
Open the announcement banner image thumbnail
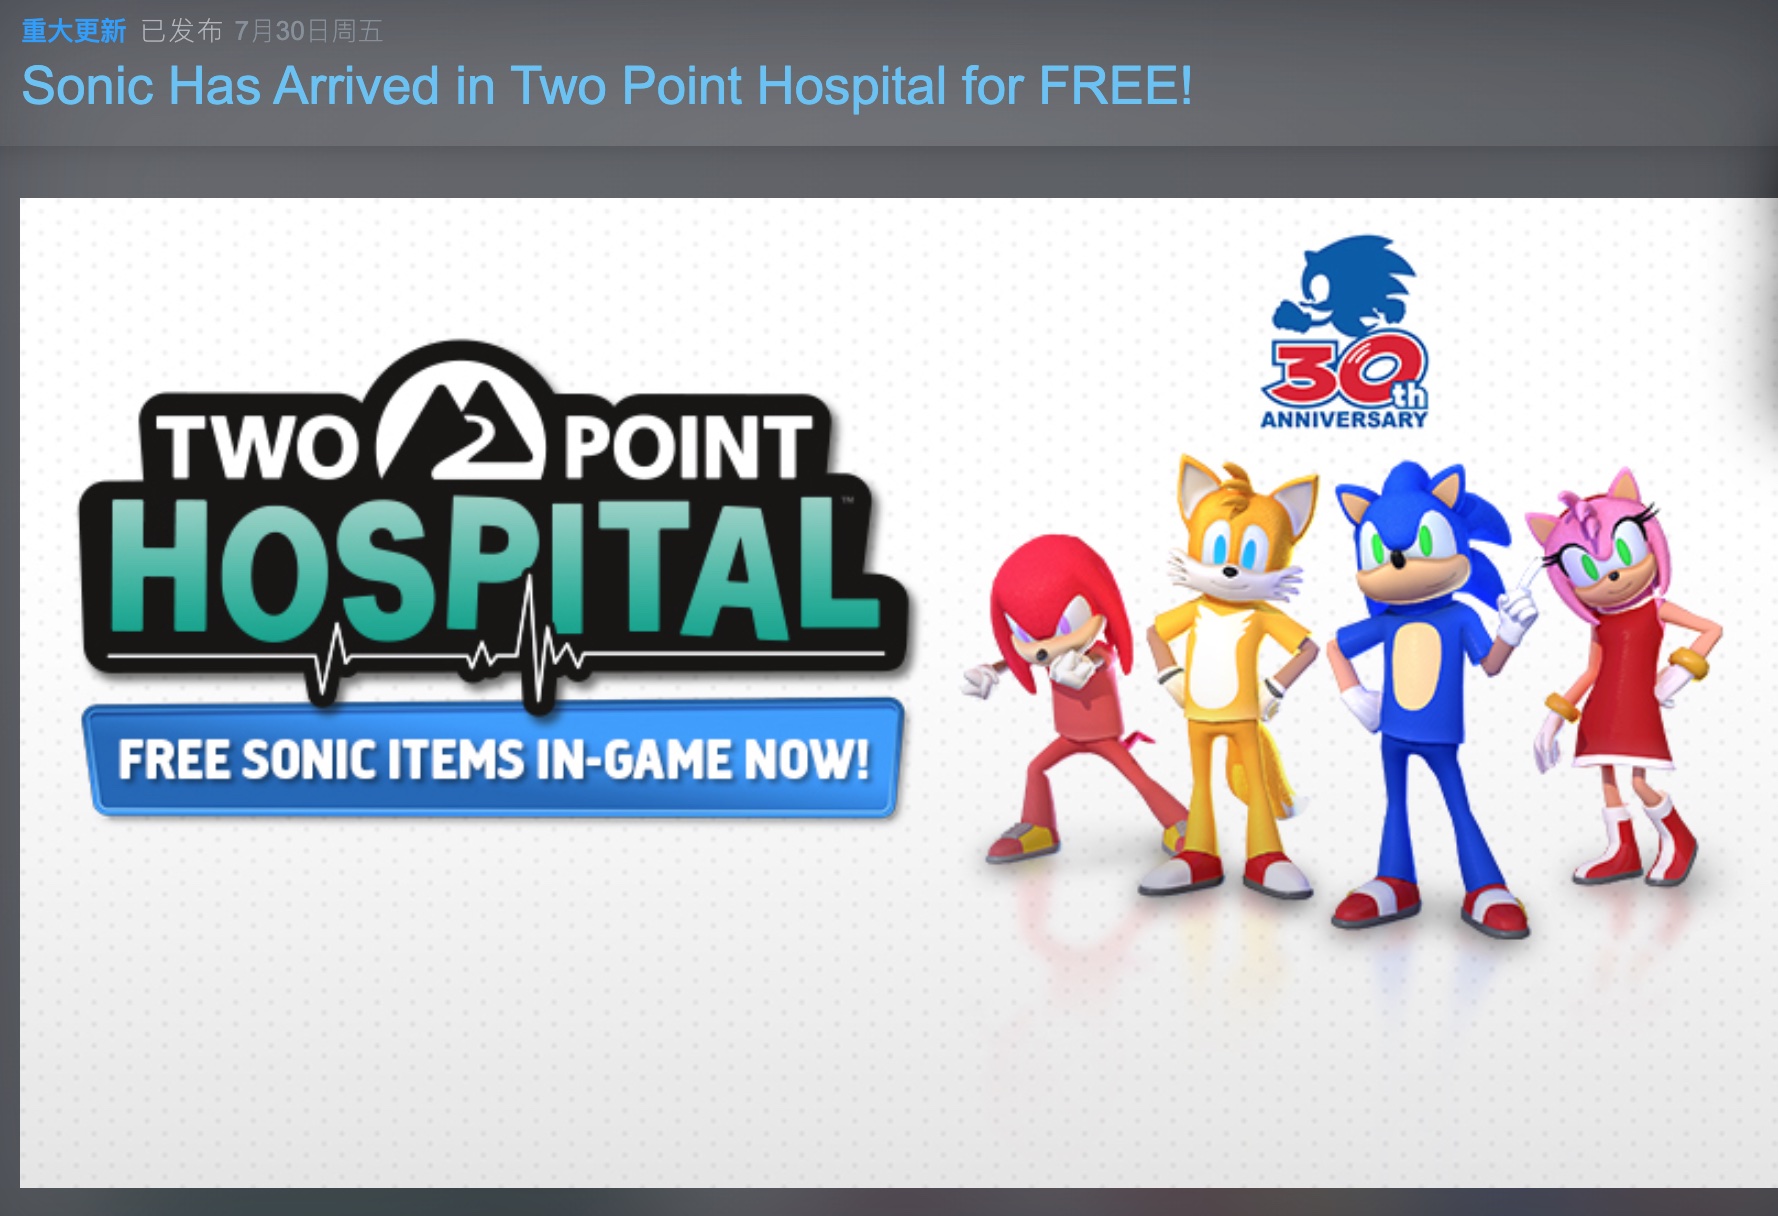click(x=899, y=692)
